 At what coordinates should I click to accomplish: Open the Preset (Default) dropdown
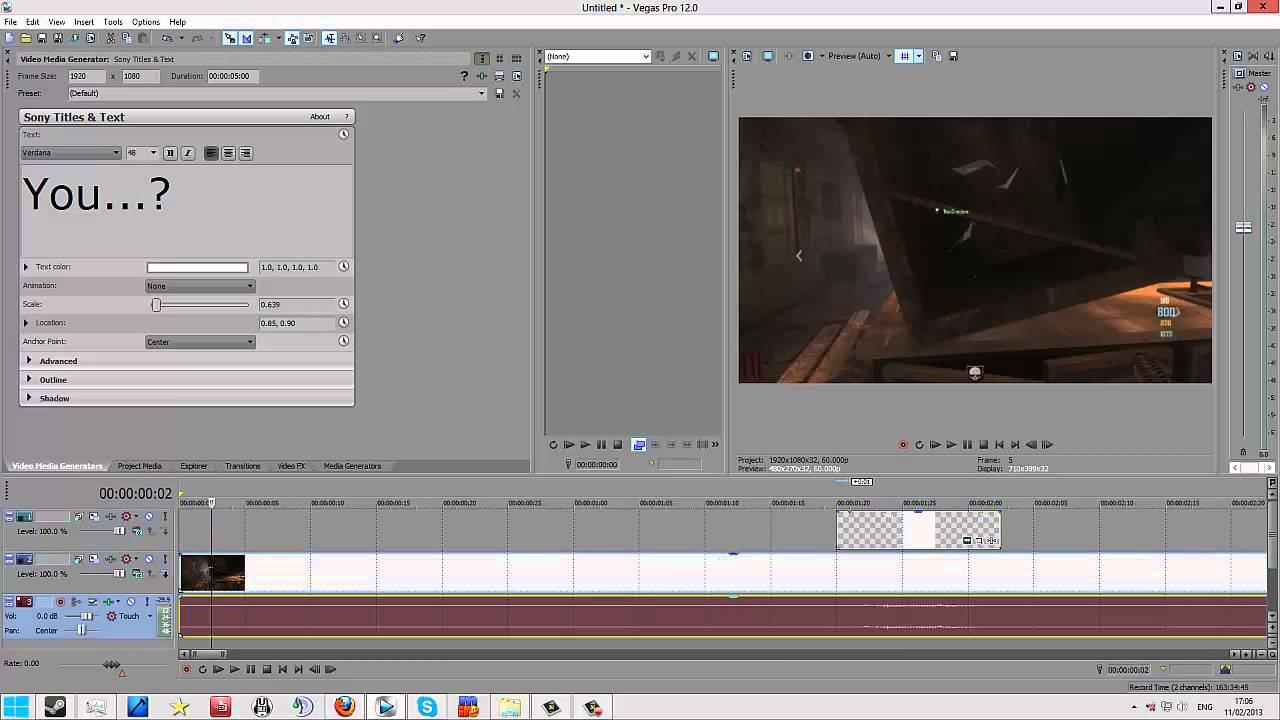(x=277, y=93)
